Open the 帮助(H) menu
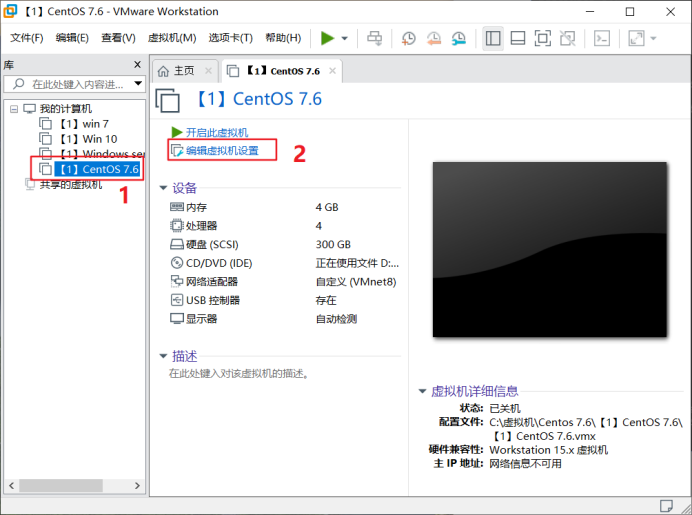The height and width of the screenshot is (515, 692). point(283,38)
